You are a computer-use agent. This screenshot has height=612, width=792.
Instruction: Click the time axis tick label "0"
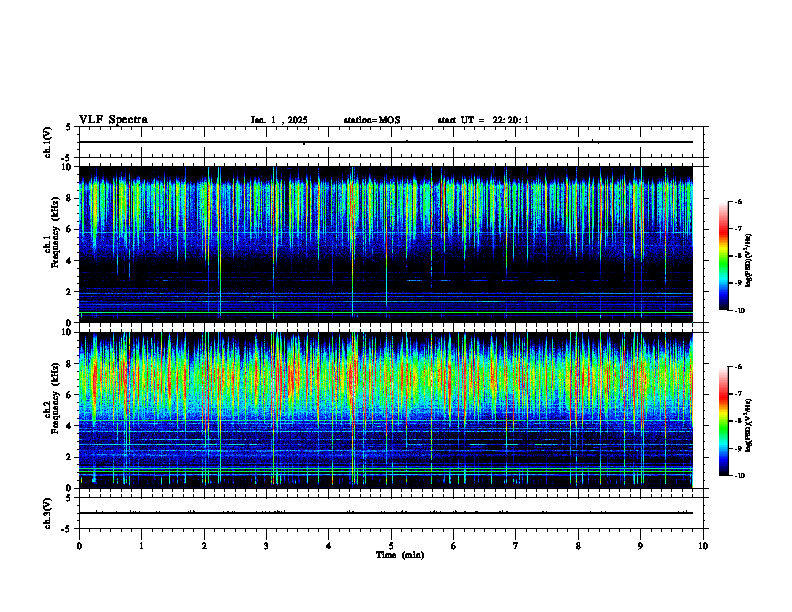click(x=79, y=546)
